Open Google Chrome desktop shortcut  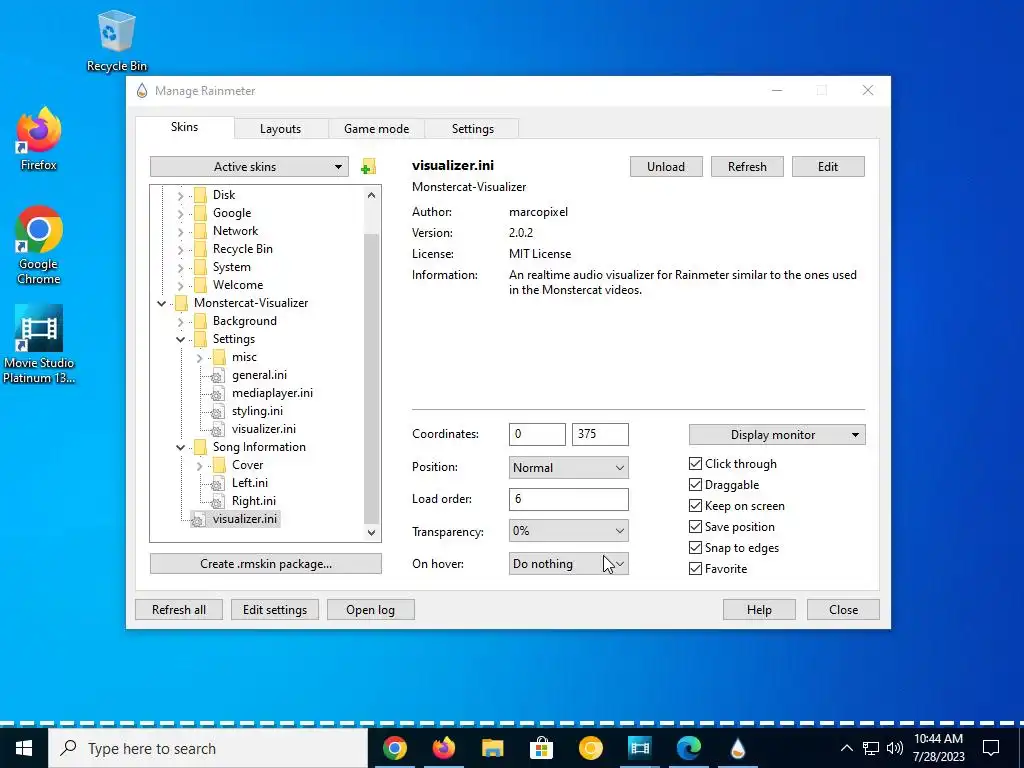click(x=39, y=246)
